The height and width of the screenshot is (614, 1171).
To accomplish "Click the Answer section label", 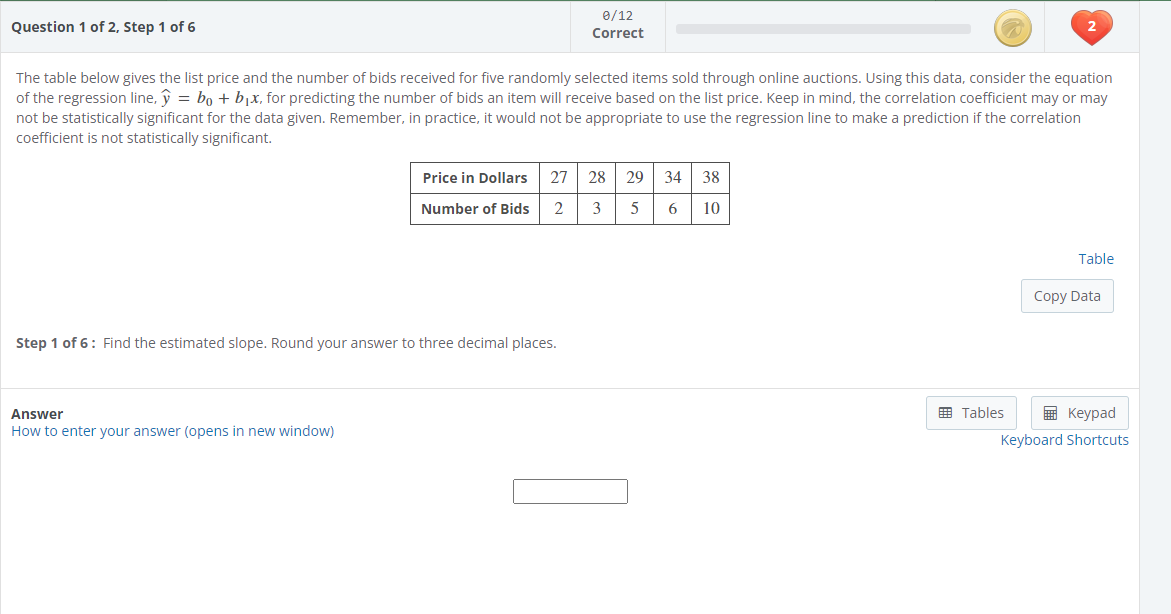I will coord(37,413).
